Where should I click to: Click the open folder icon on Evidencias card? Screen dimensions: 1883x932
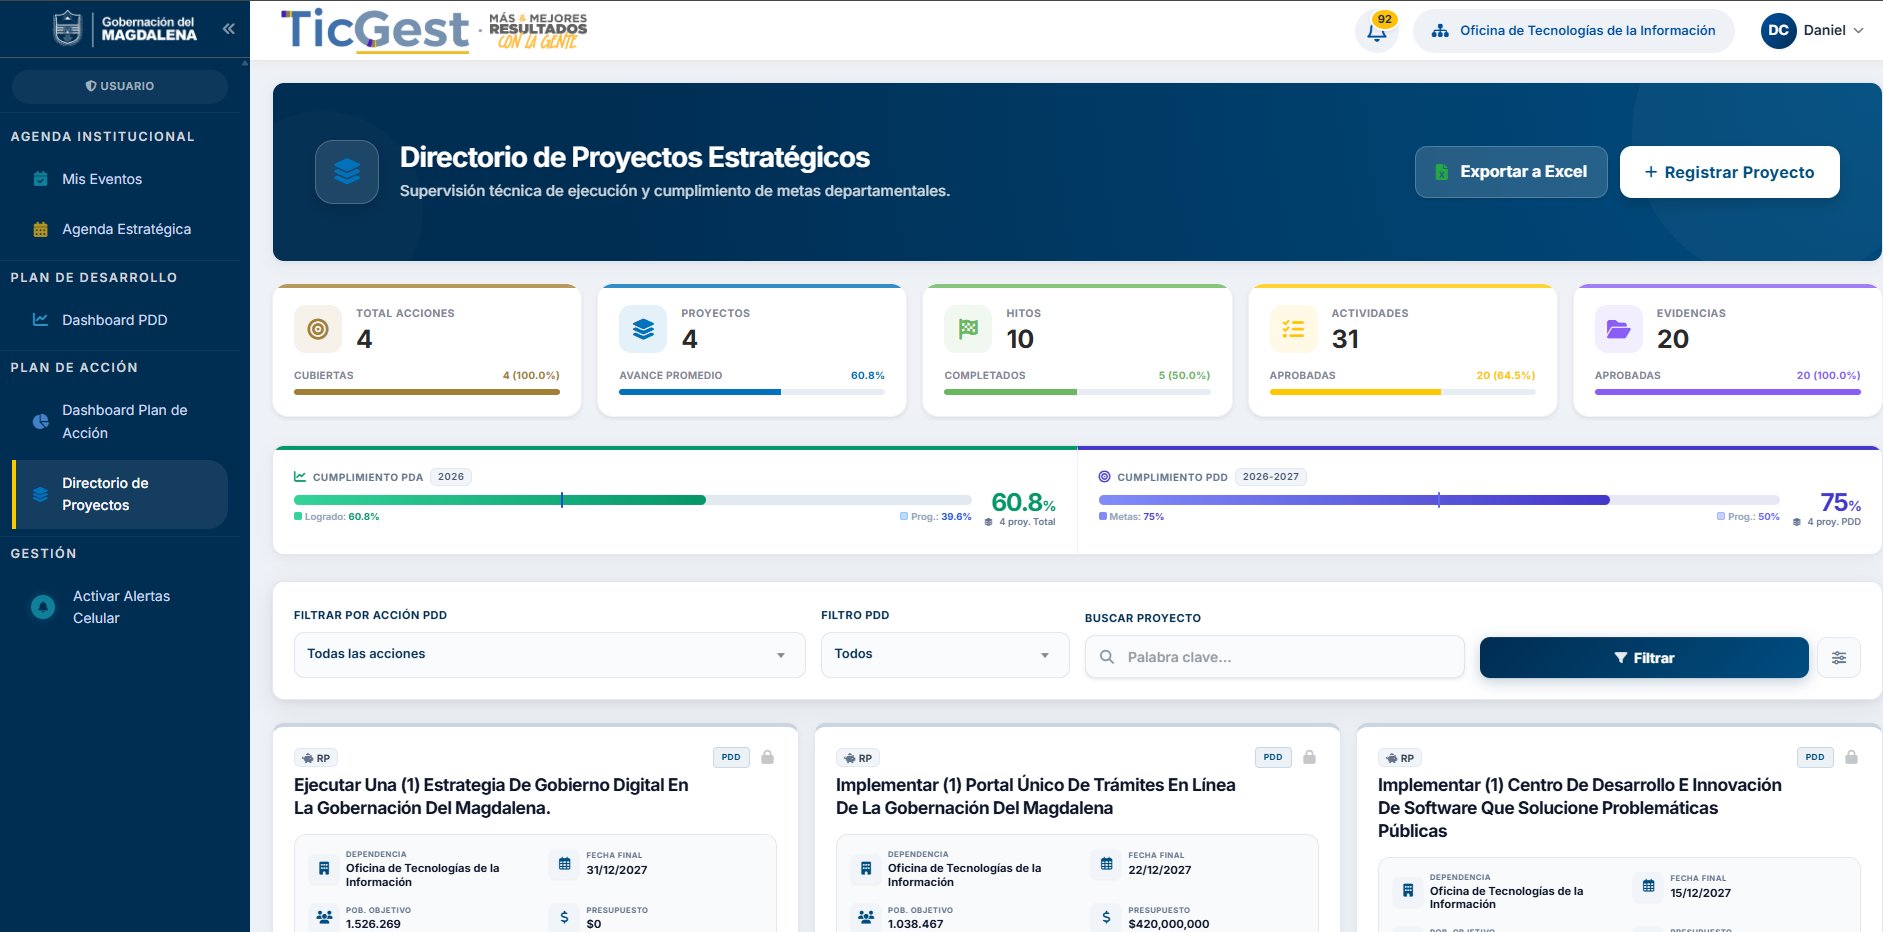1618,329
